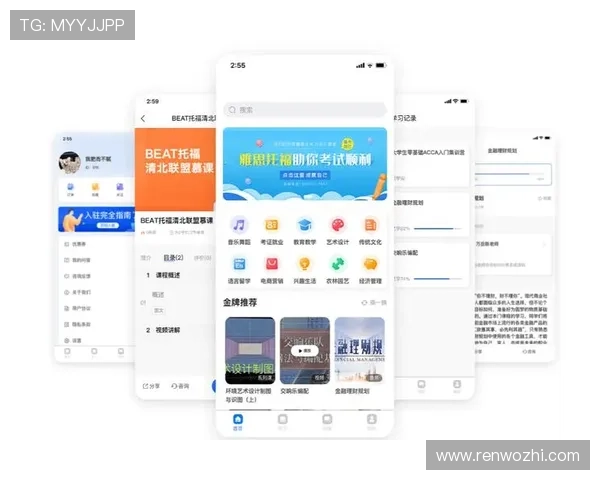Click the 金牌推荐 section heading
The width and height of the screenshot is (600, 480).
tap(240, 302)
